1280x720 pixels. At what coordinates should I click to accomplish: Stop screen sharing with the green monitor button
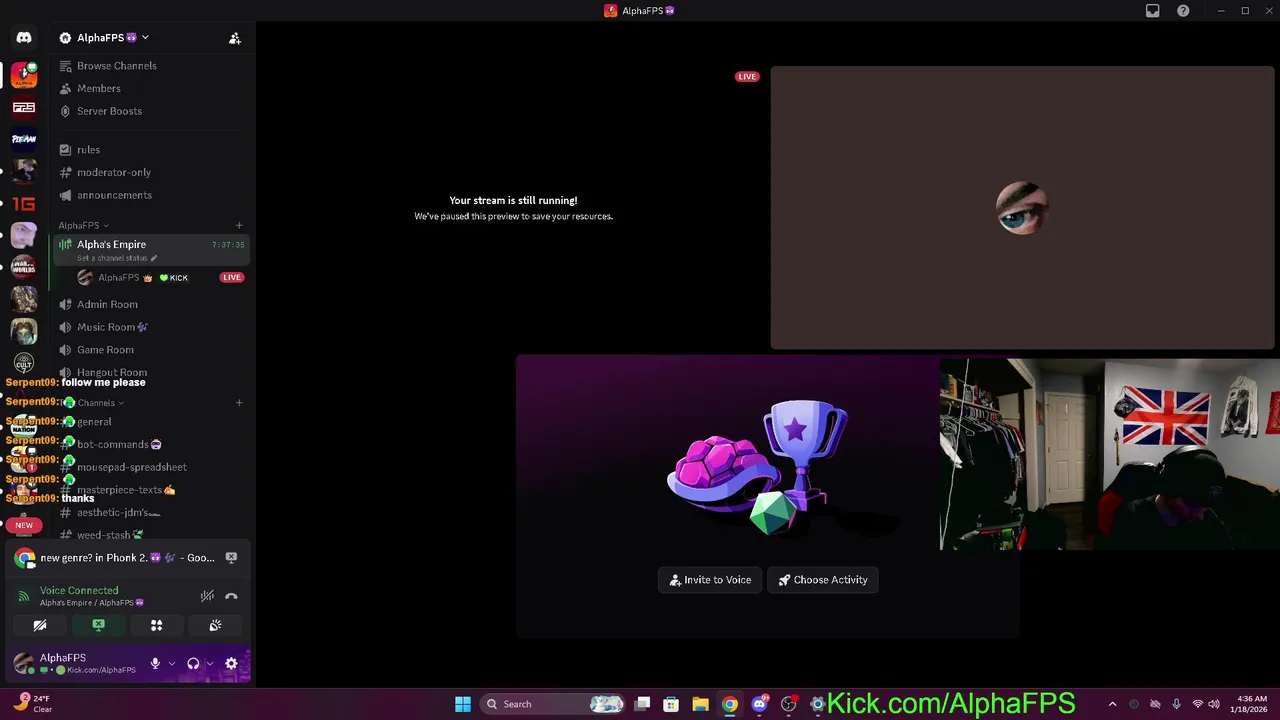pos(98,625)
